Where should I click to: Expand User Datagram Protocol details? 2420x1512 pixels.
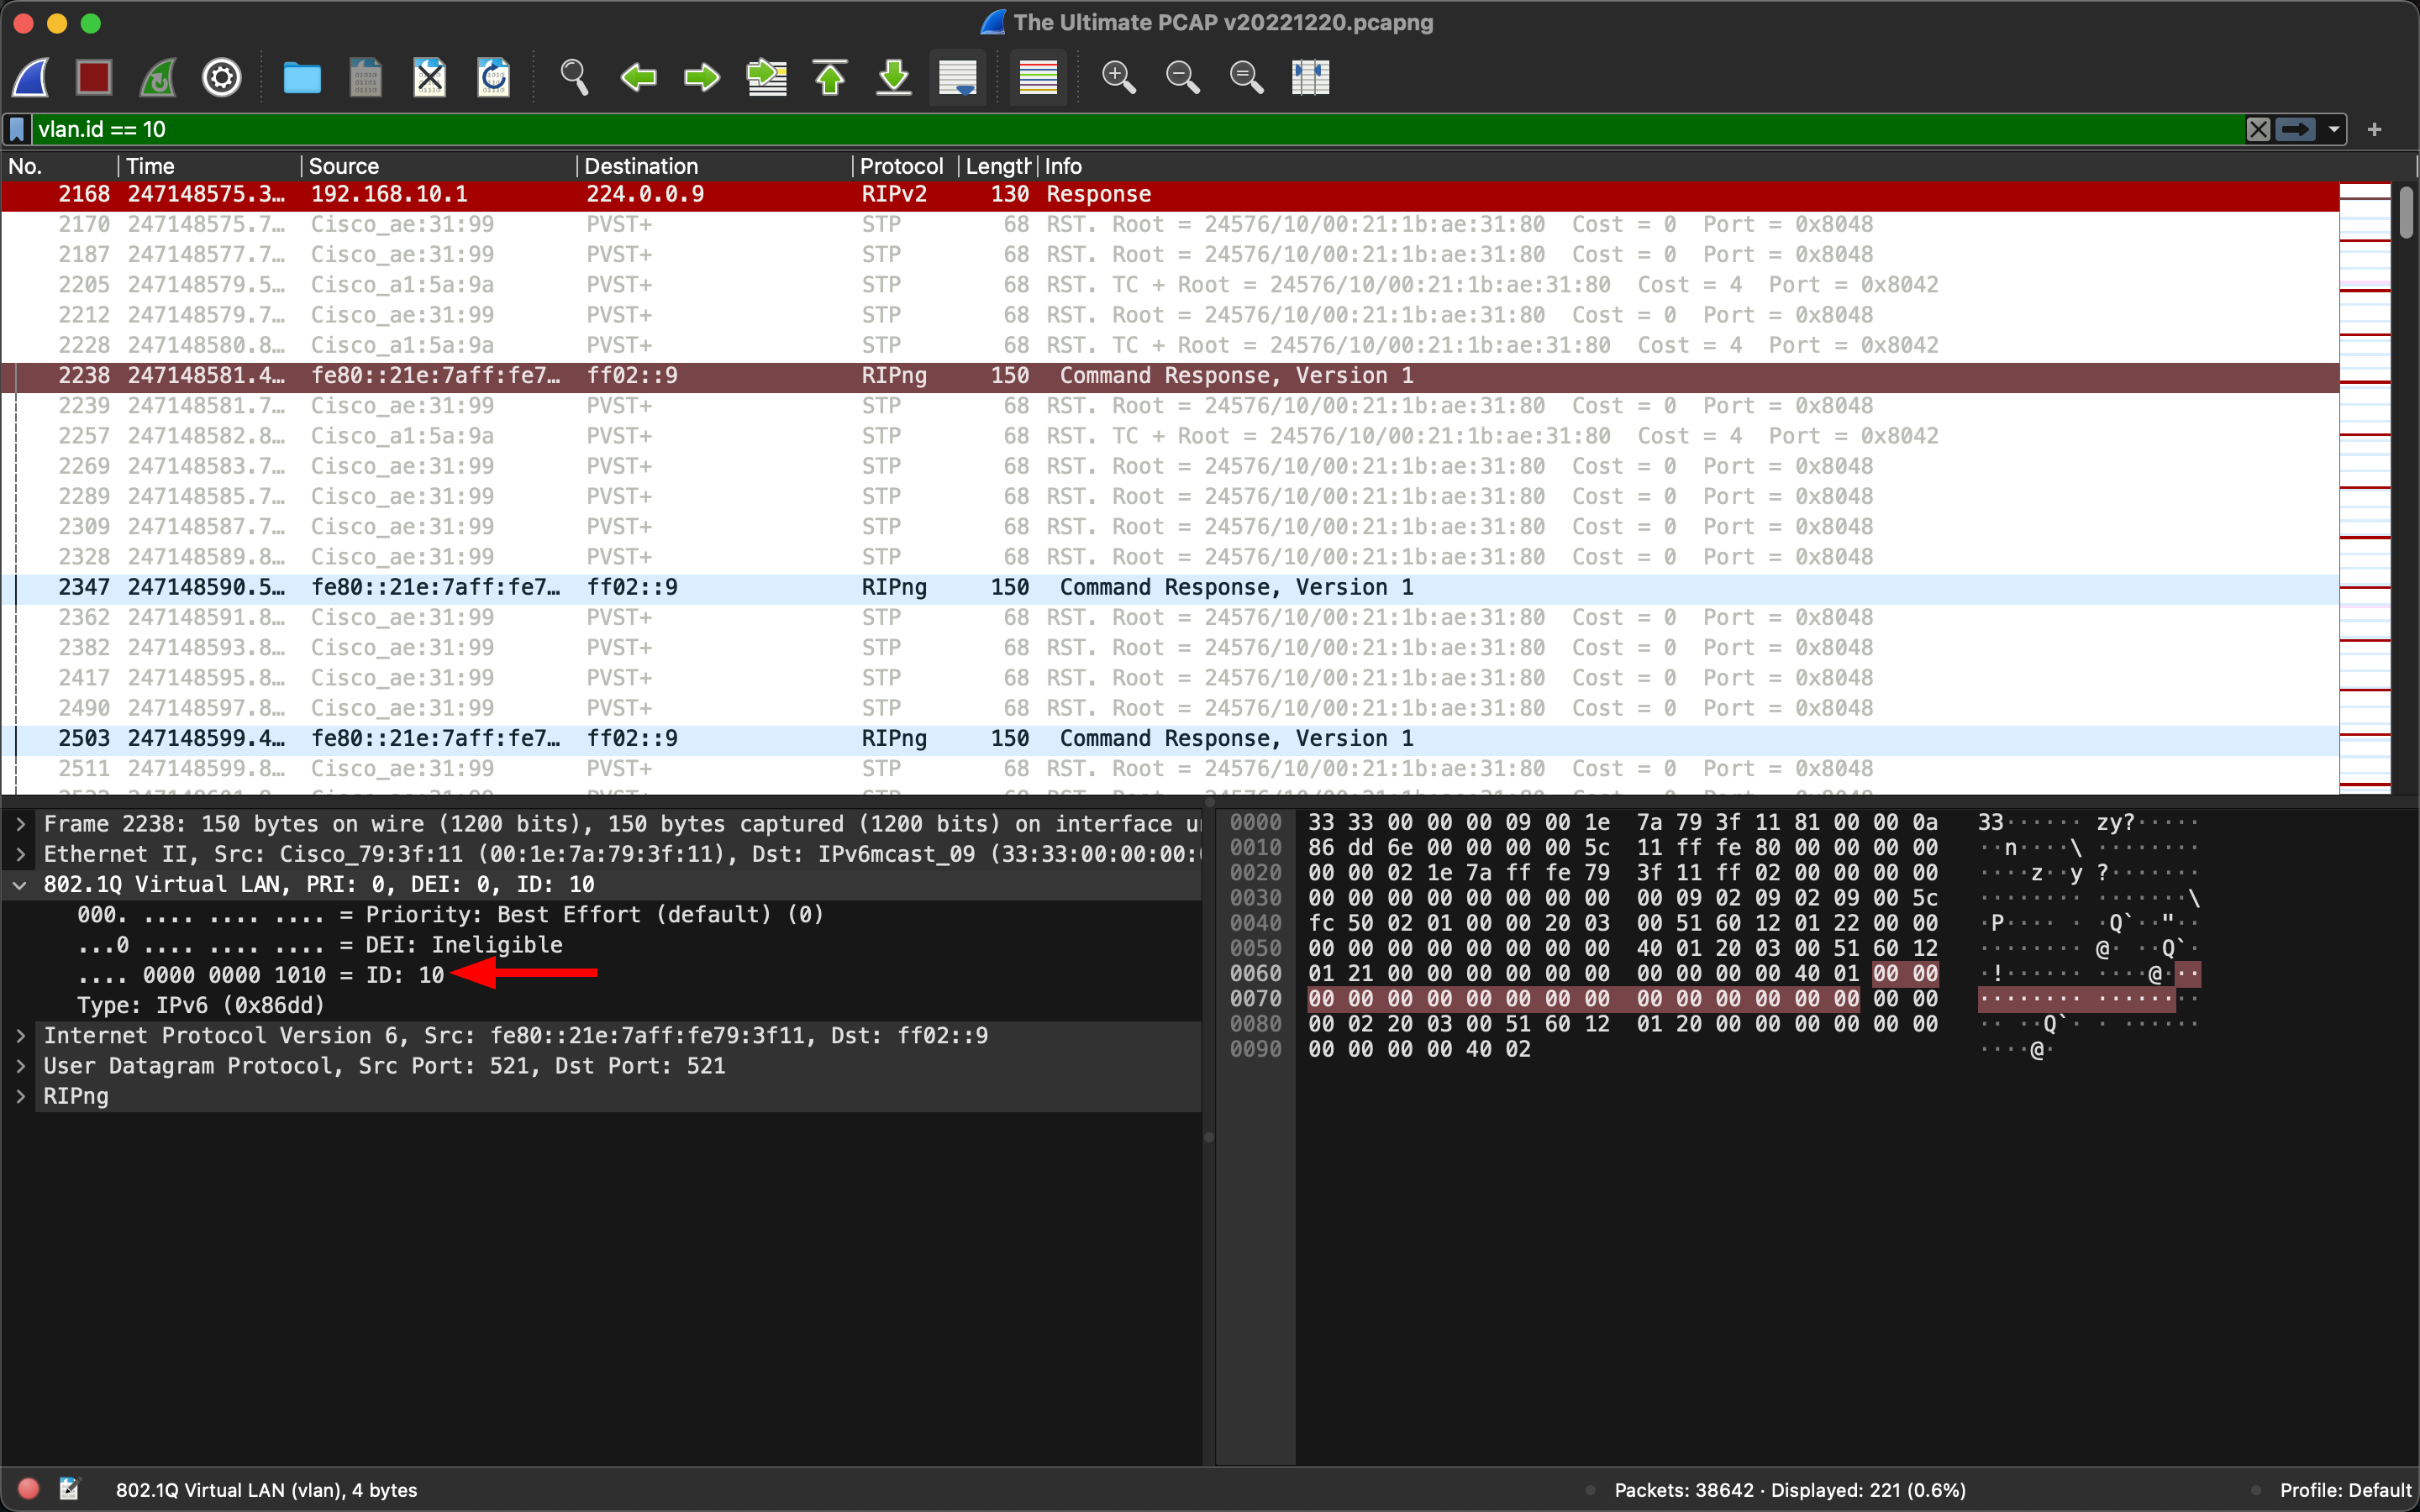21,1065
